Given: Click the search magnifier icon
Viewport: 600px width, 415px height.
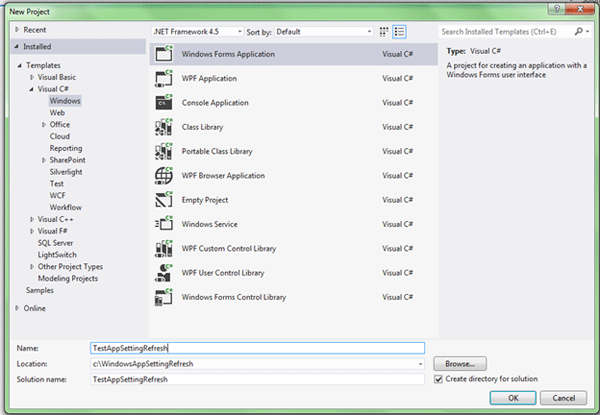Looking at the screenshot, I should click(x=579, y=31).
